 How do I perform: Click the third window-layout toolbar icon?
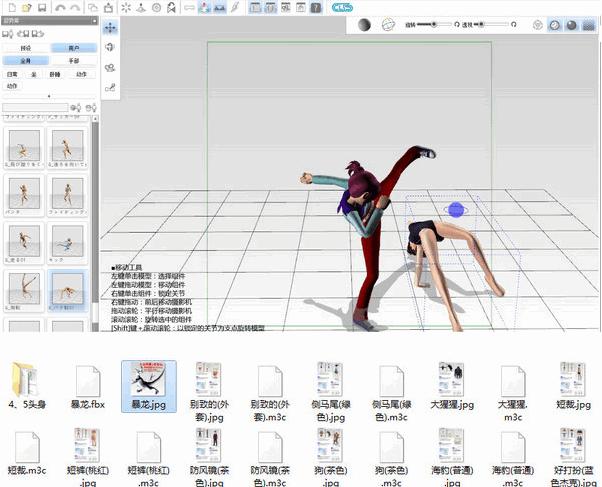[x=286, y=7]
